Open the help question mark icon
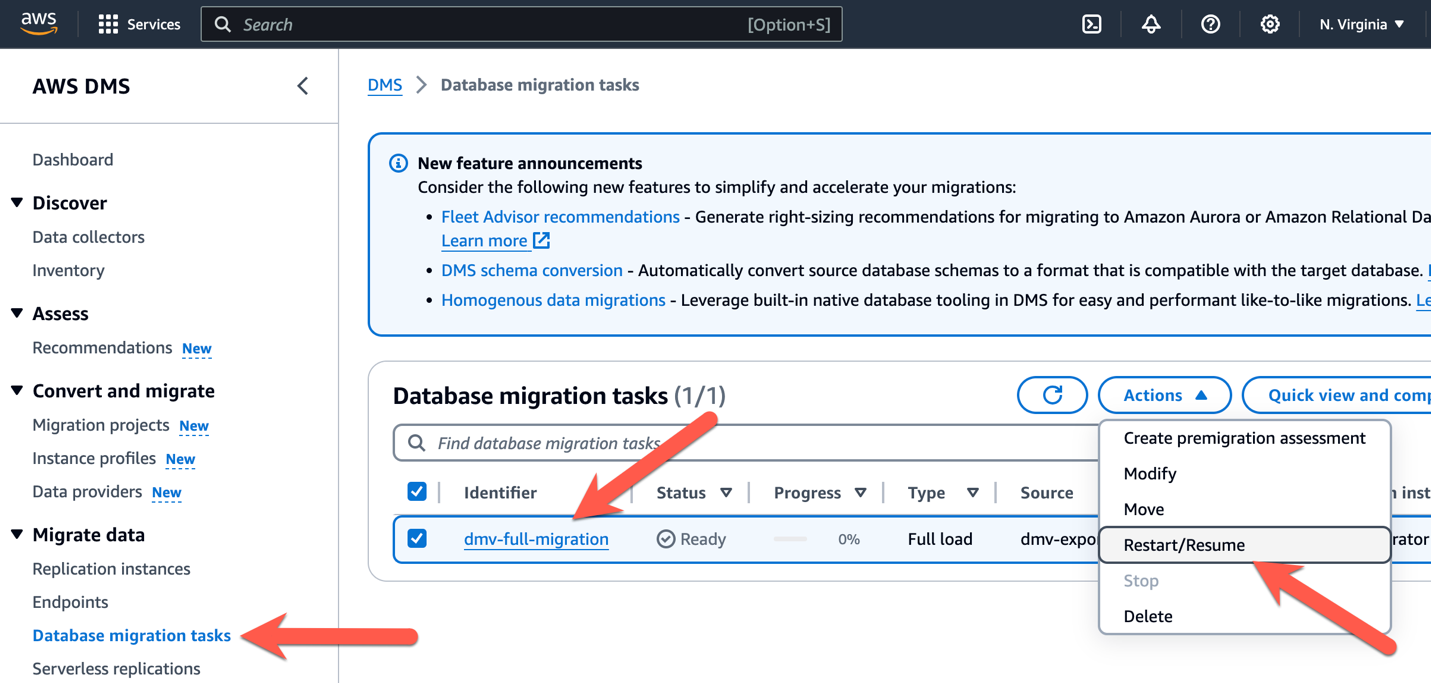 tap(1210, 24)
